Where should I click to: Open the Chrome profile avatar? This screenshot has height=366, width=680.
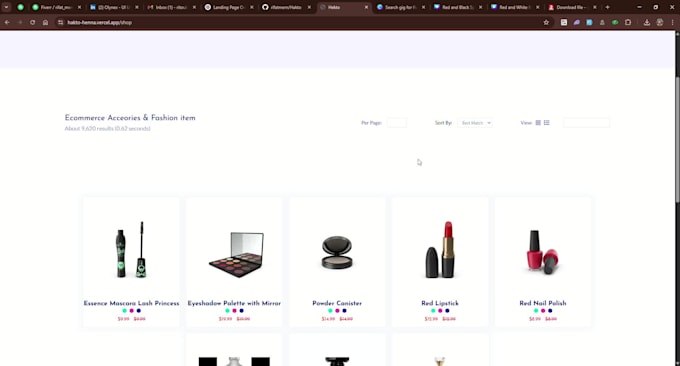click(660, 22)
